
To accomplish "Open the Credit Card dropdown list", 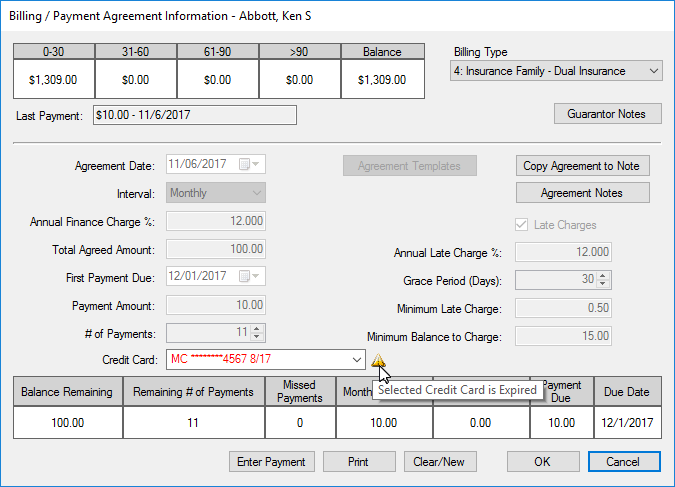I will tap(357, 360).
